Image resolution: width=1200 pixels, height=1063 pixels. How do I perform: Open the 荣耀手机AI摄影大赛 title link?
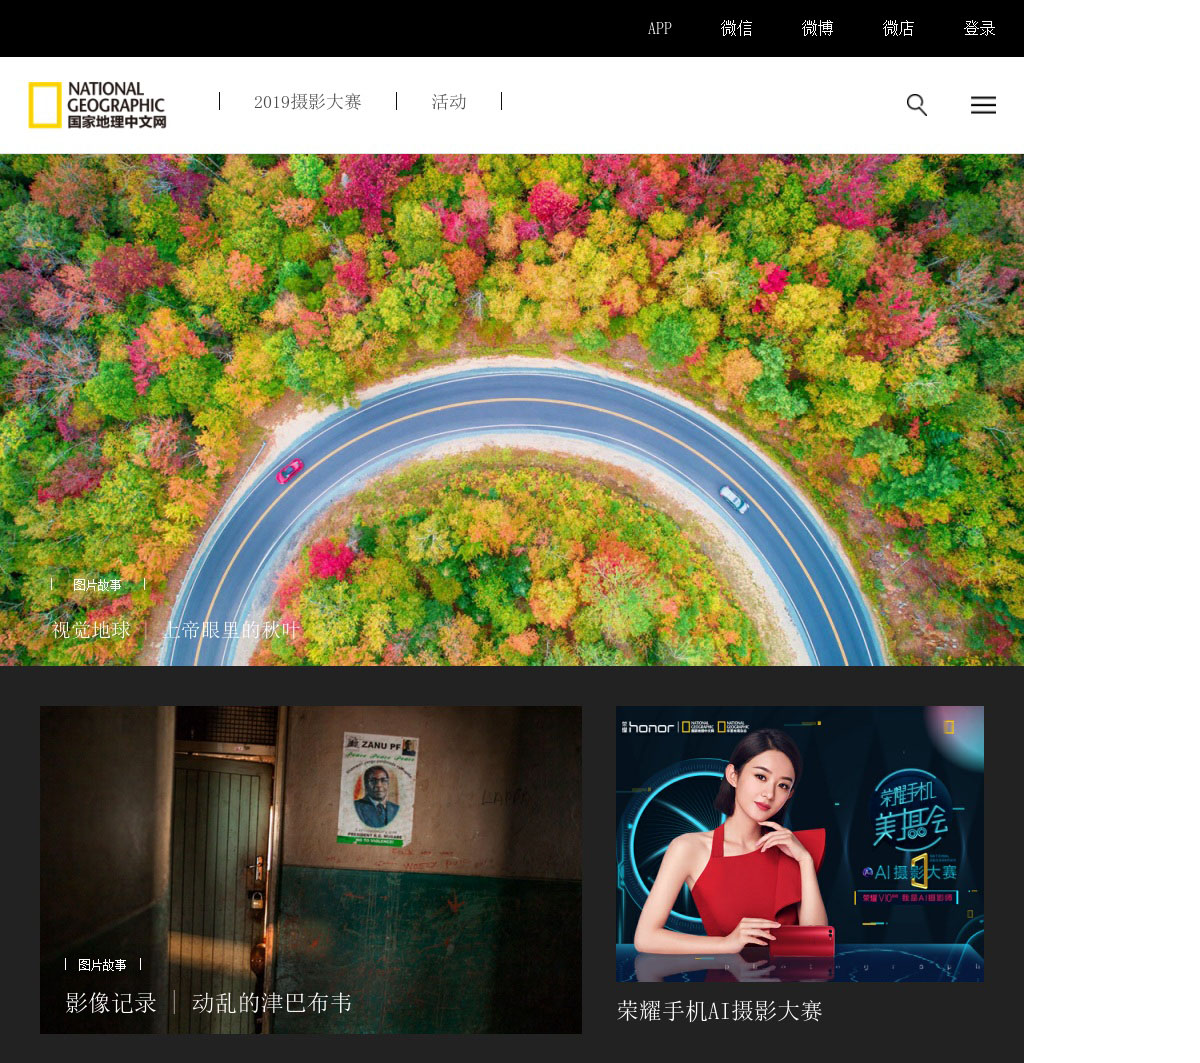tap(720, 1011)
